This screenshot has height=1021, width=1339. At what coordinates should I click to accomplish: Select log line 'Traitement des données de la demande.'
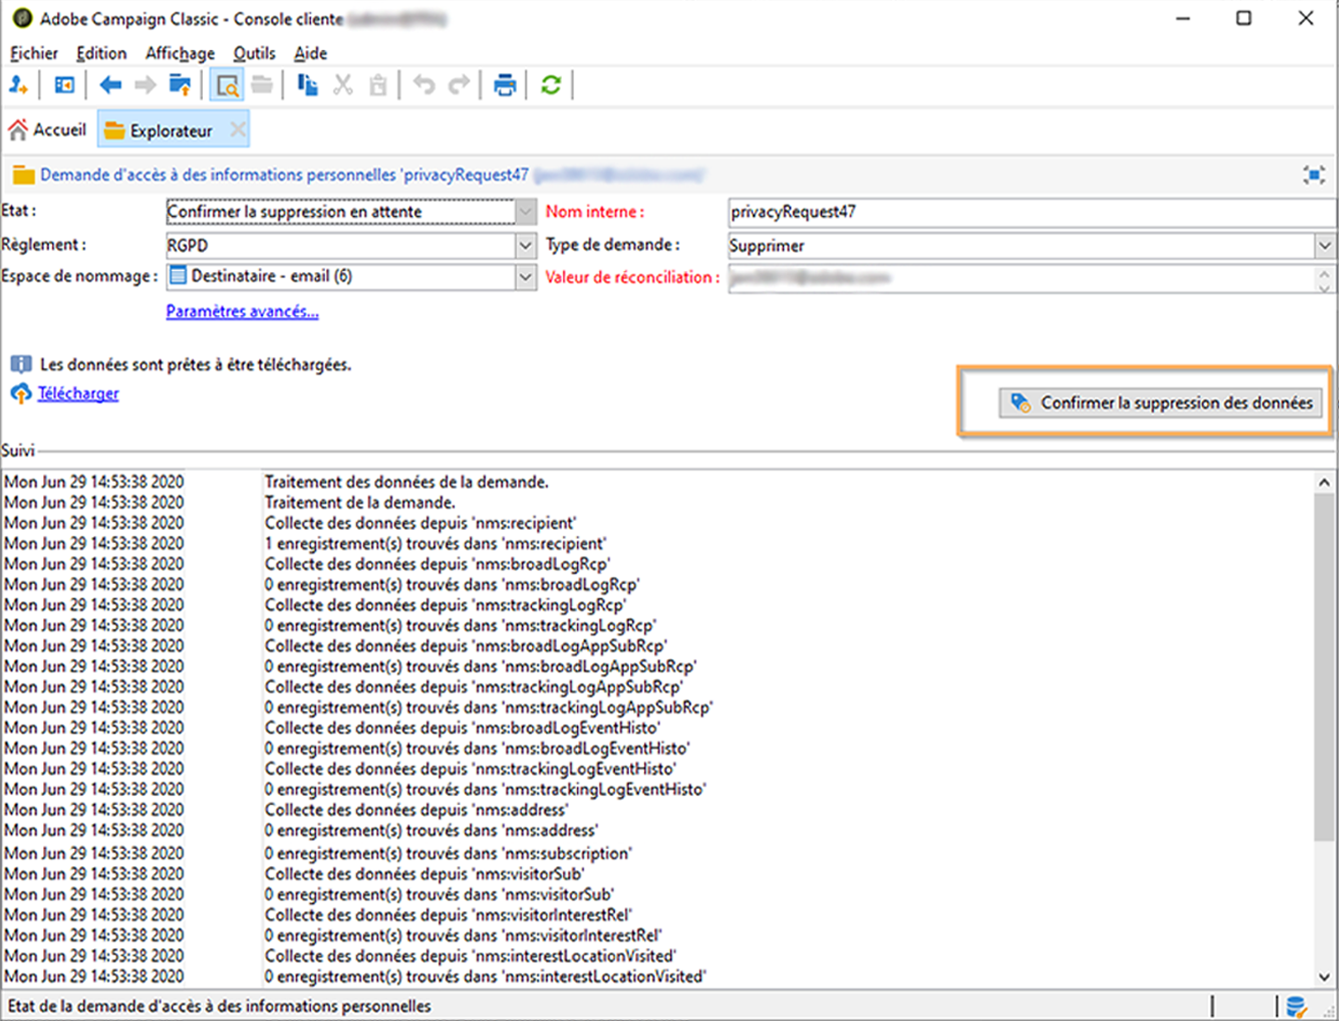[x=407, y=482]
